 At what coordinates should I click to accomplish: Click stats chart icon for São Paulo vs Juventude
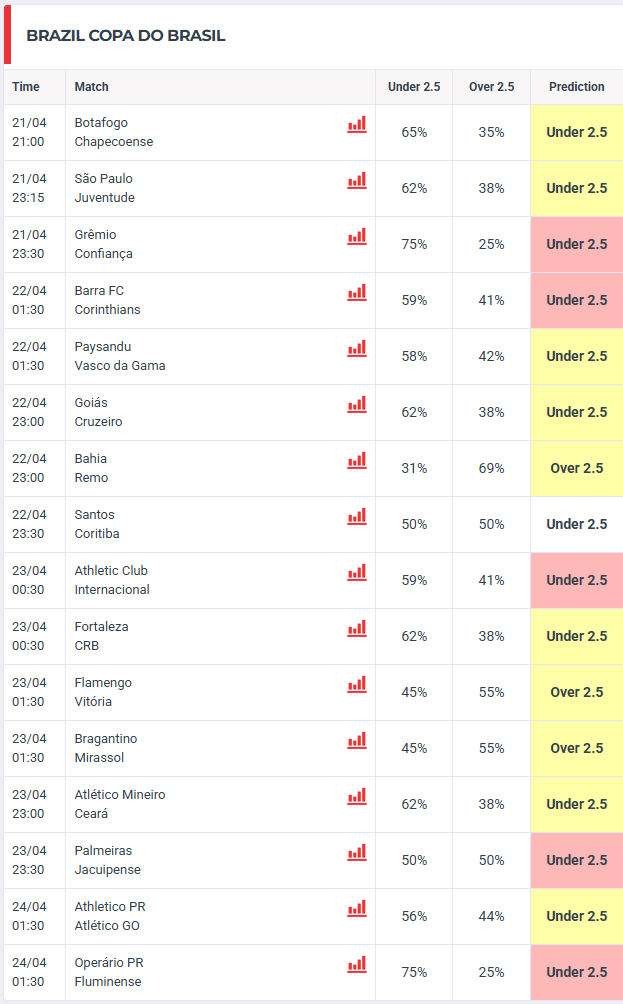[x=357, y=181]
